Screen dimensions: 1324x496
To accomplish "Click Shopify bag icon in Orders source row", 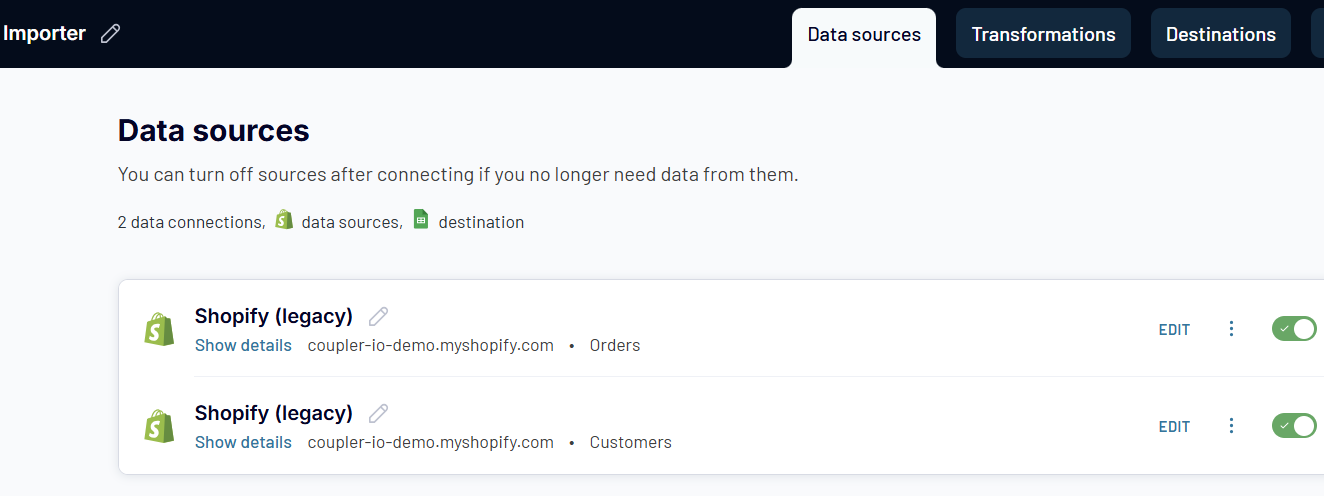I will coord(159,330).
